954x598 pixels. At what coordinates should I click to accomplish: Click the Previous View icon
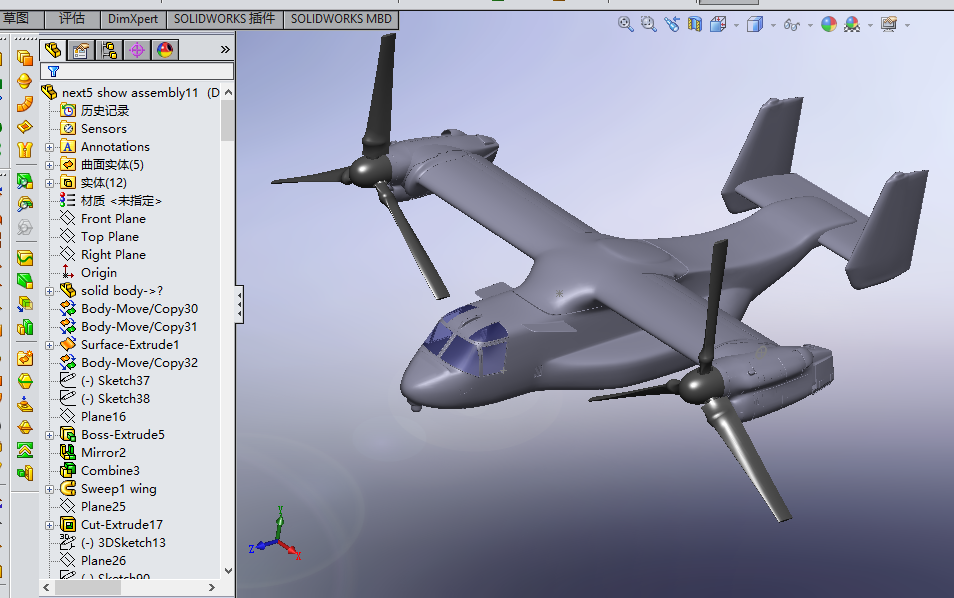tap(672, 24)
